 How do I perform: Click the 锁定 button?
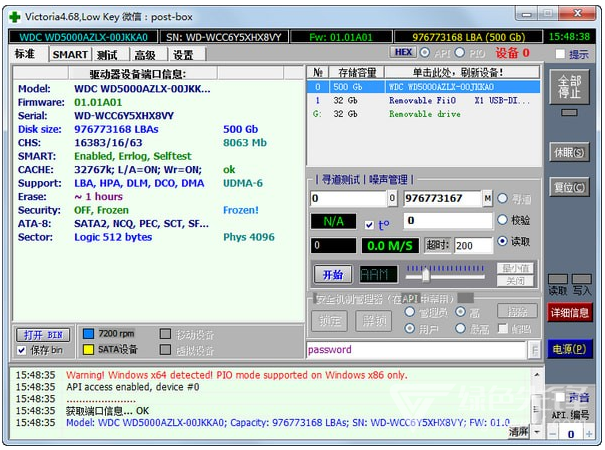coord(329,321)
